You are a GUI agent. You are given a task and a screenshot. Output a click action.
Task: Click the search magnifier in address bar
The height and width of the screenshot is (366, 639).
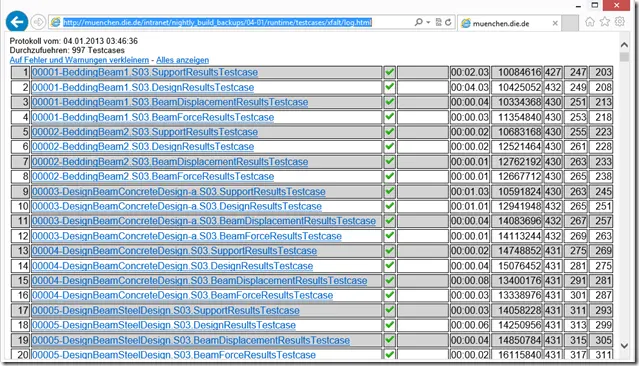[419, 22]
